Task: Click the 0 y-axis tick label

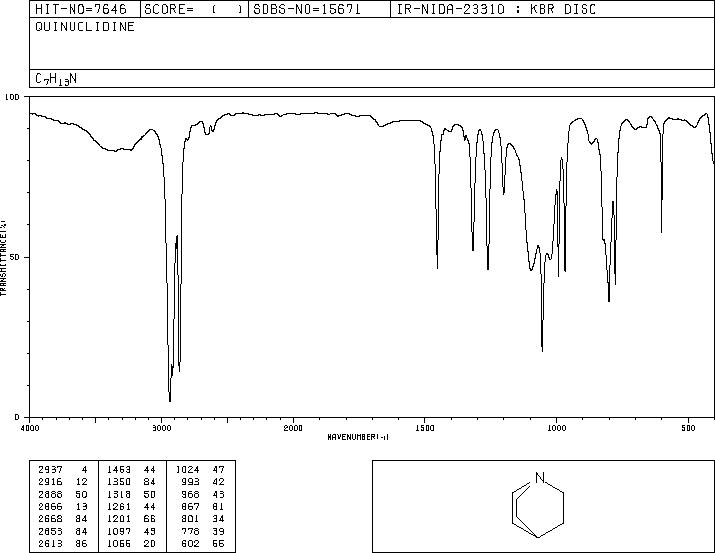Action: [x=17, y=417]
